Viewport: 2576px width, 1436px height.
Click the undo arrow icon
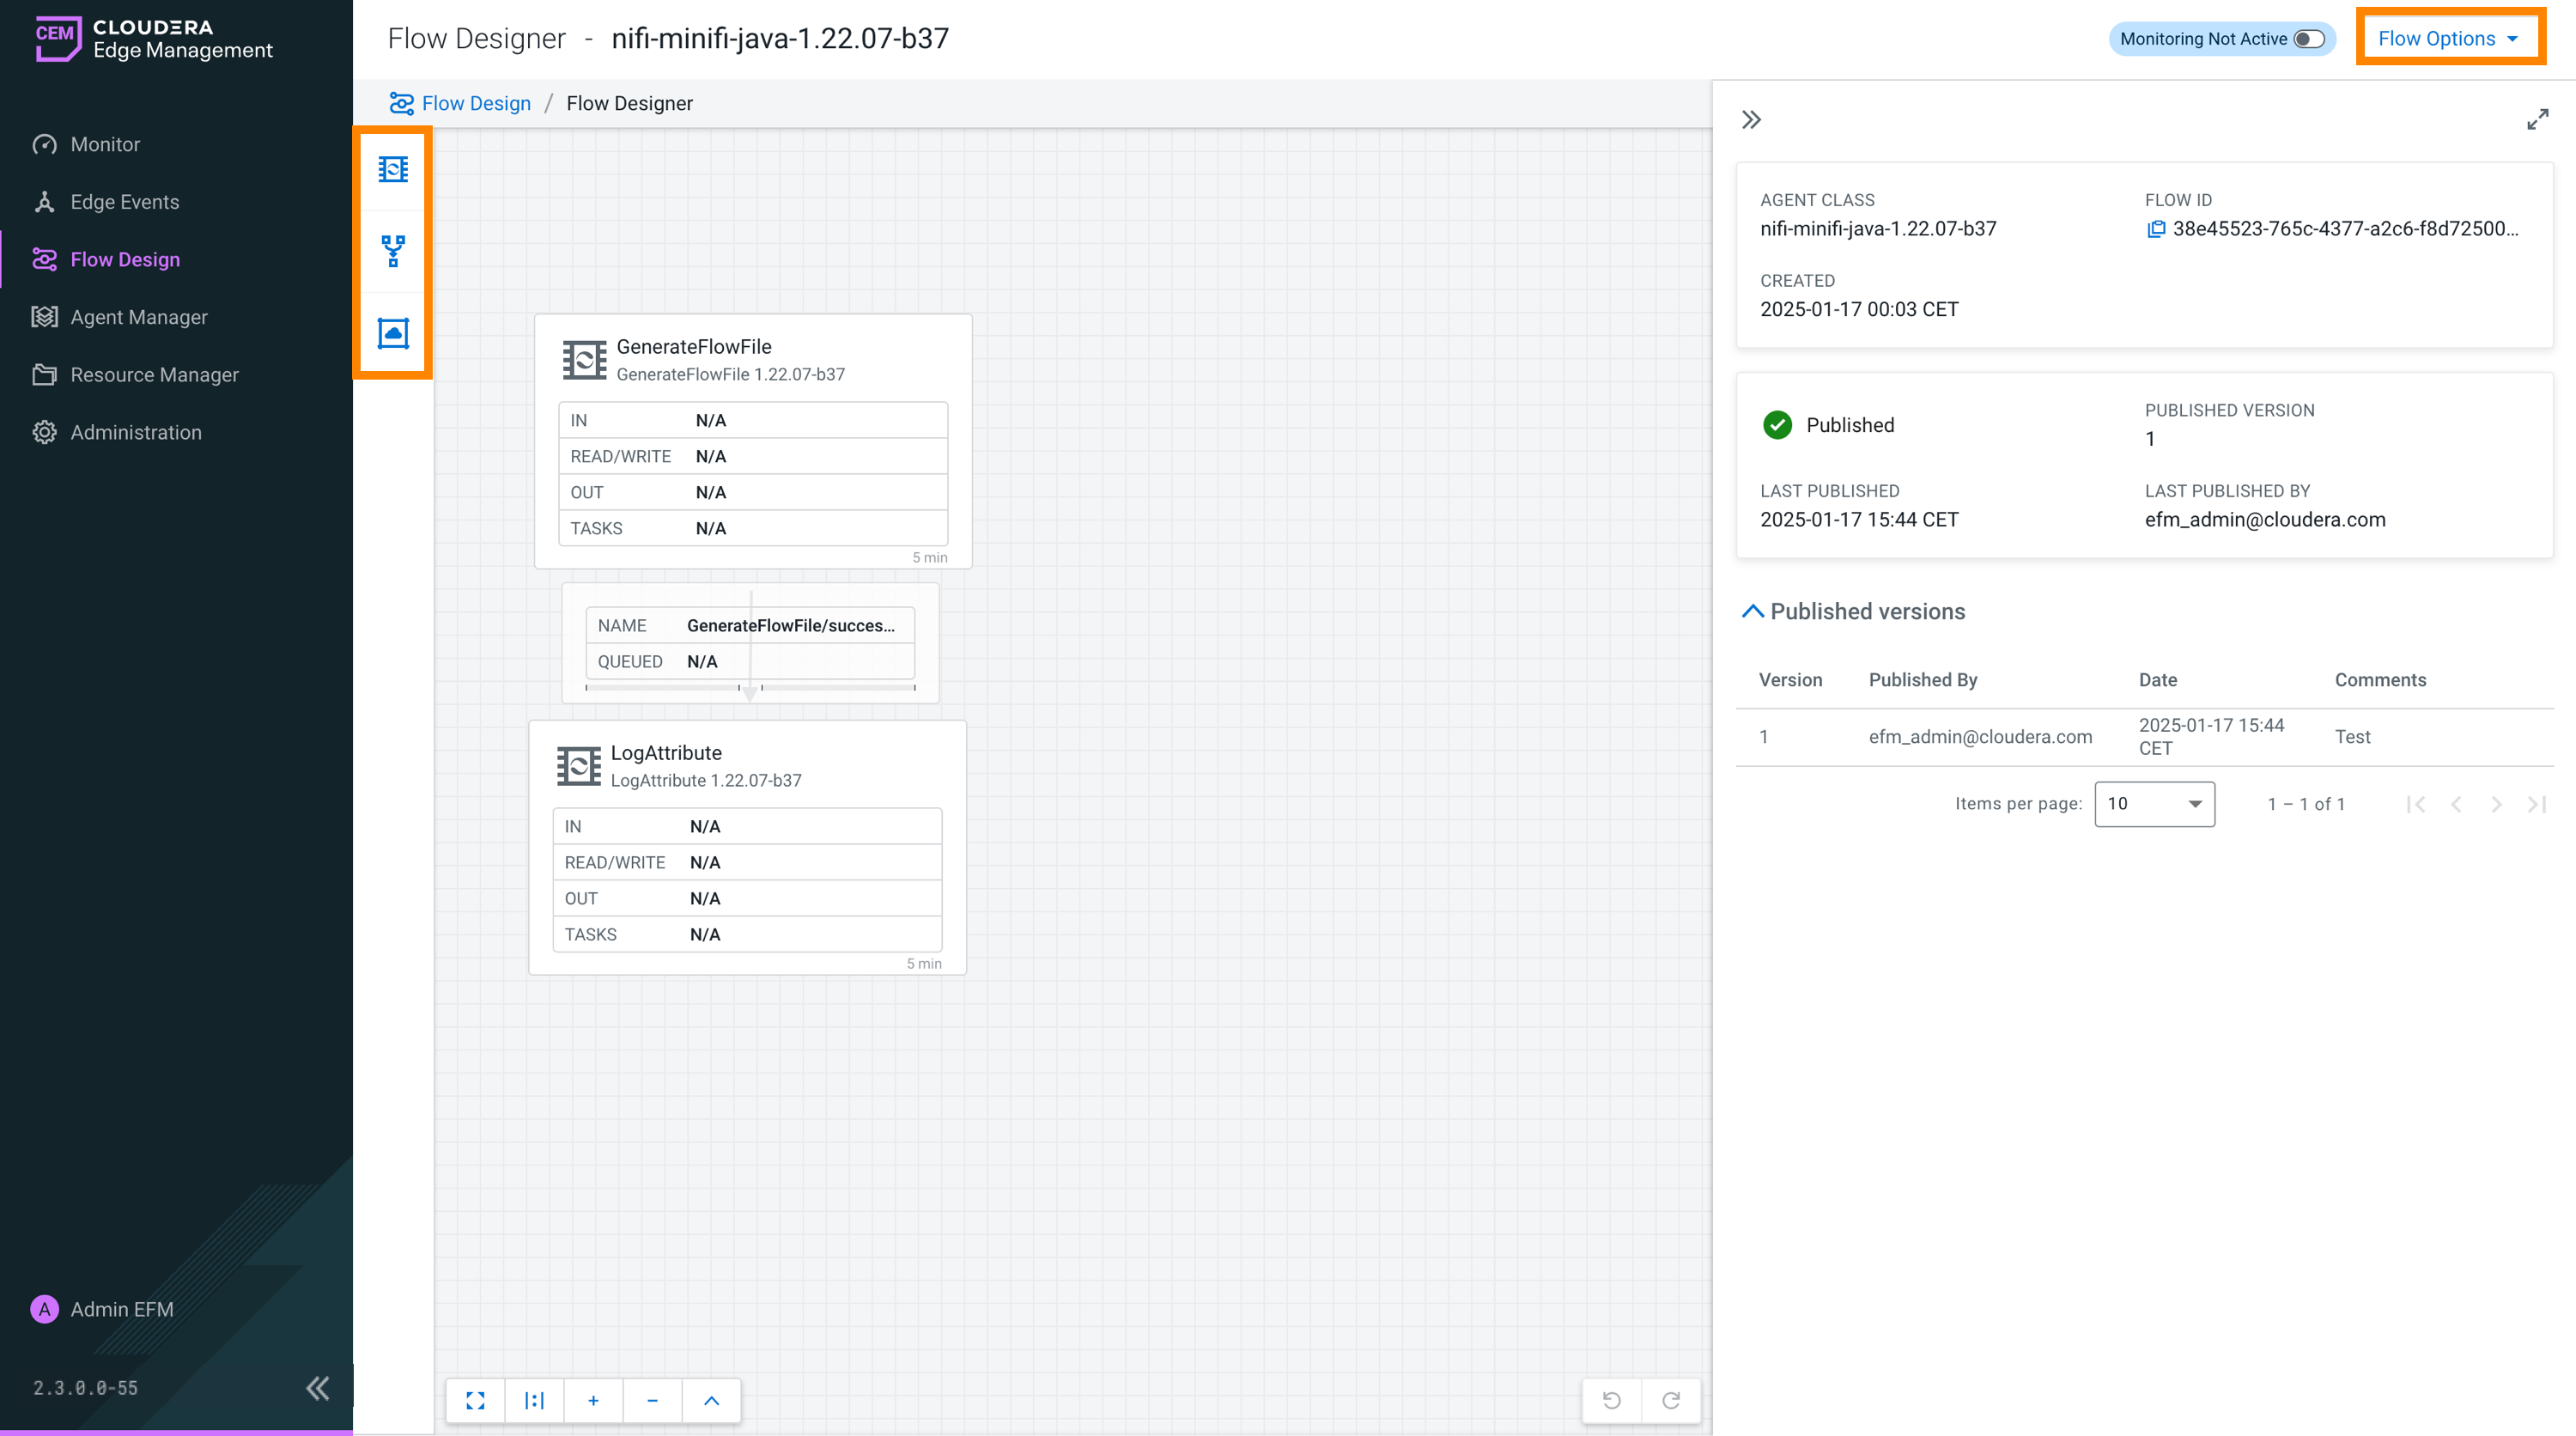point(1611,1400)
